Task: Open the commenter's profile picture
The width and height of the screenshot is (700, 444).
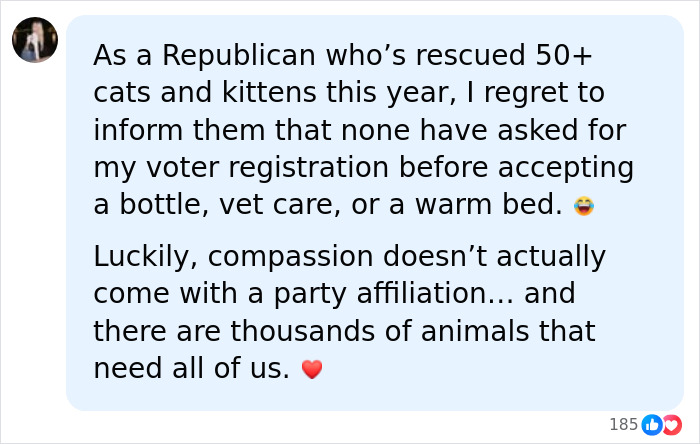Action: coord(35,40)
